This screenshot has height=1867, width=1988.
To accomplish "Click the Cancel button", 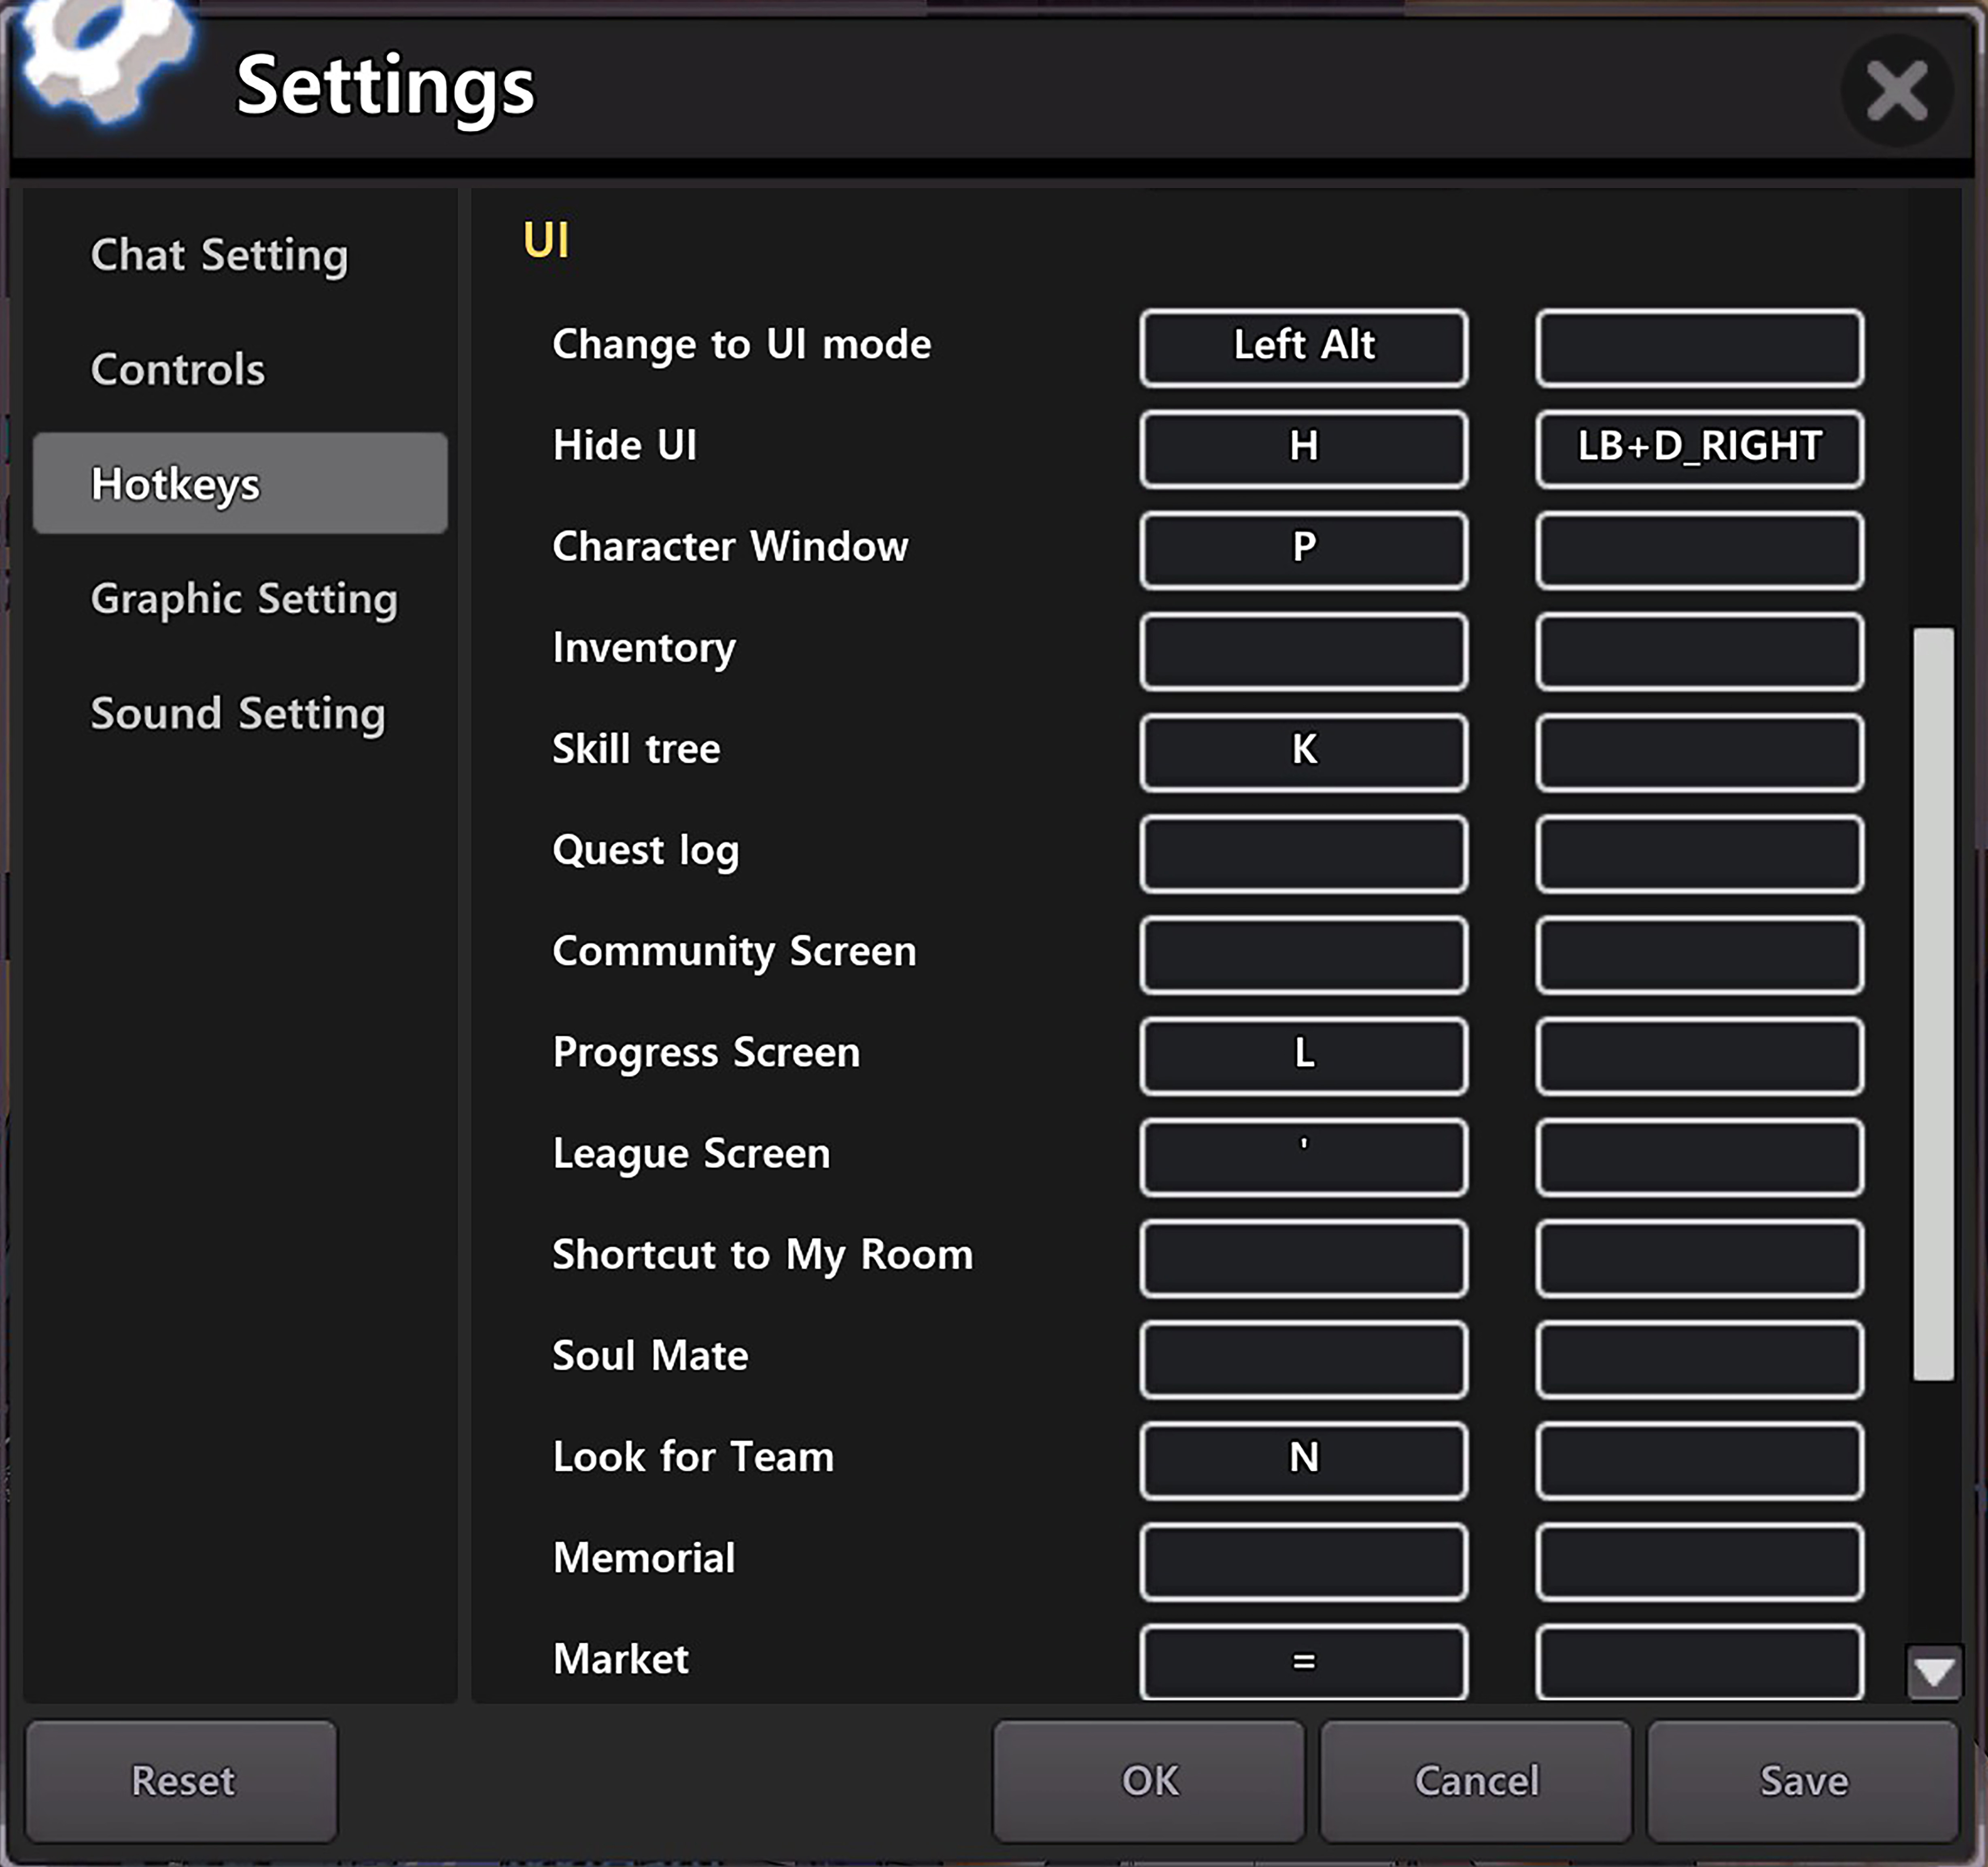I will [x=1476, y=1781].
